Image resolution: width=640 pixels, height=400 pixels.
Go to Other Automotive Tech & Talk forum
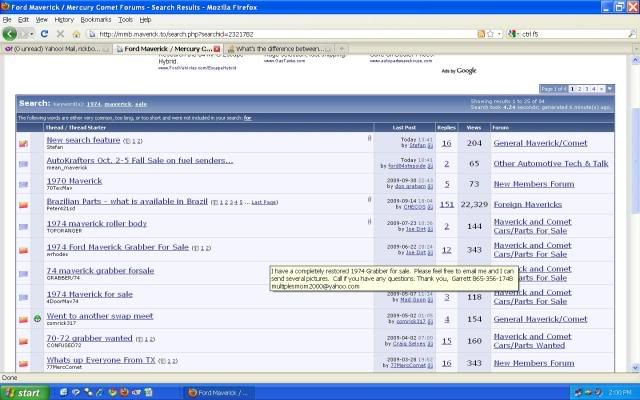tap(551, 164)
